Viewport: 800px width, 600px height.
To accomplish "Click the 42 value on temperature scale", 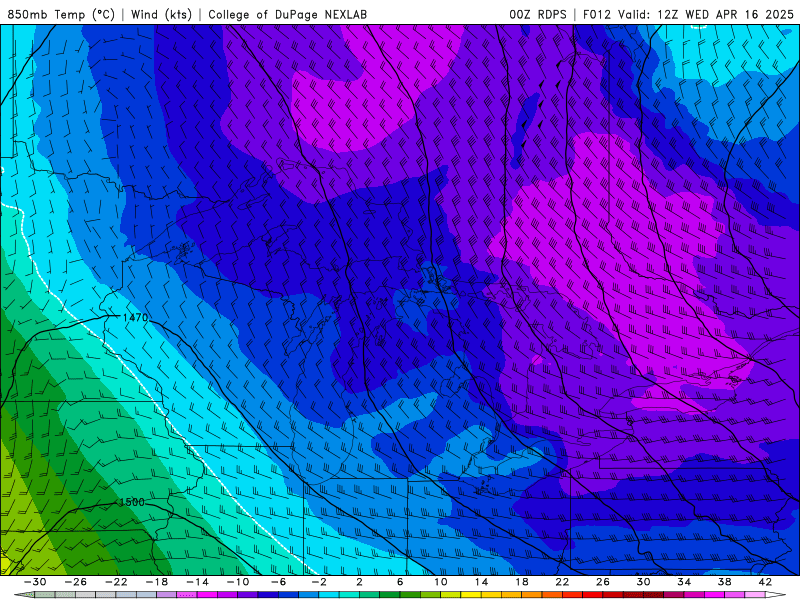I will [x=765, y=582].
